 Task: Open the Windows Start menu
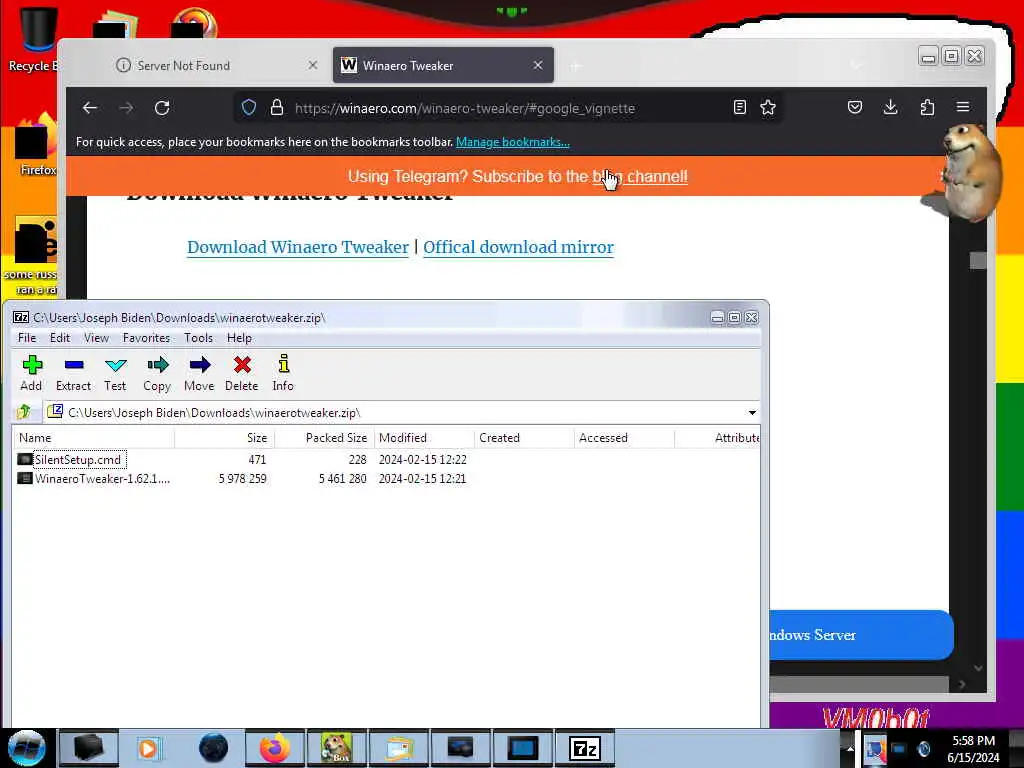(x=26, y=748)
